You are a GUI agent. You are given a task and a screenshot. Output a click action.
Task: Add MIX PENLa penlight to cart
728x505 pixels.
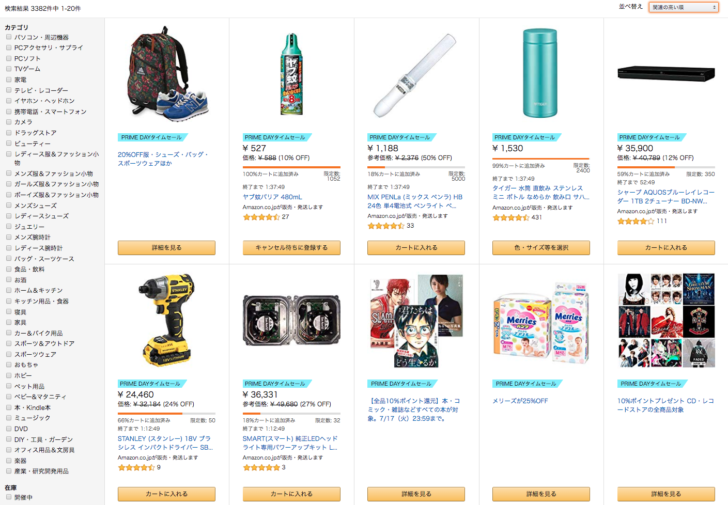pos(416,247)
